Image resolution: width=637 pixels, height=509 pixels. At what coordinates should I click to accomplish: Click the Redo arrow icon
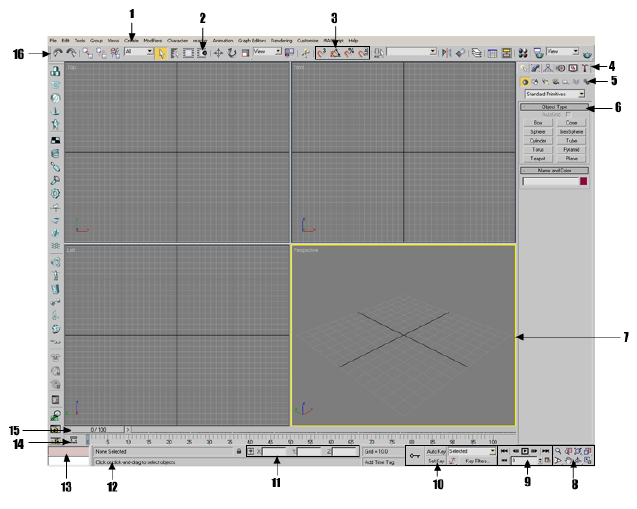pyautogui.click(x=71, y=53)
